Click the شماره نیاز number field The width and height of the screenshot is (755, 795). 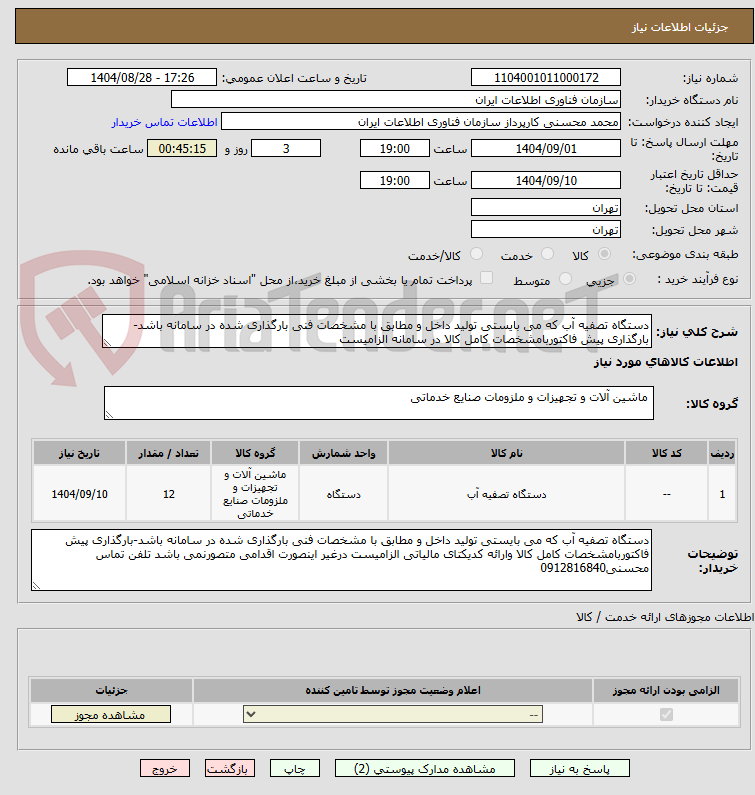pyautogui.click(x=546, y=78)
